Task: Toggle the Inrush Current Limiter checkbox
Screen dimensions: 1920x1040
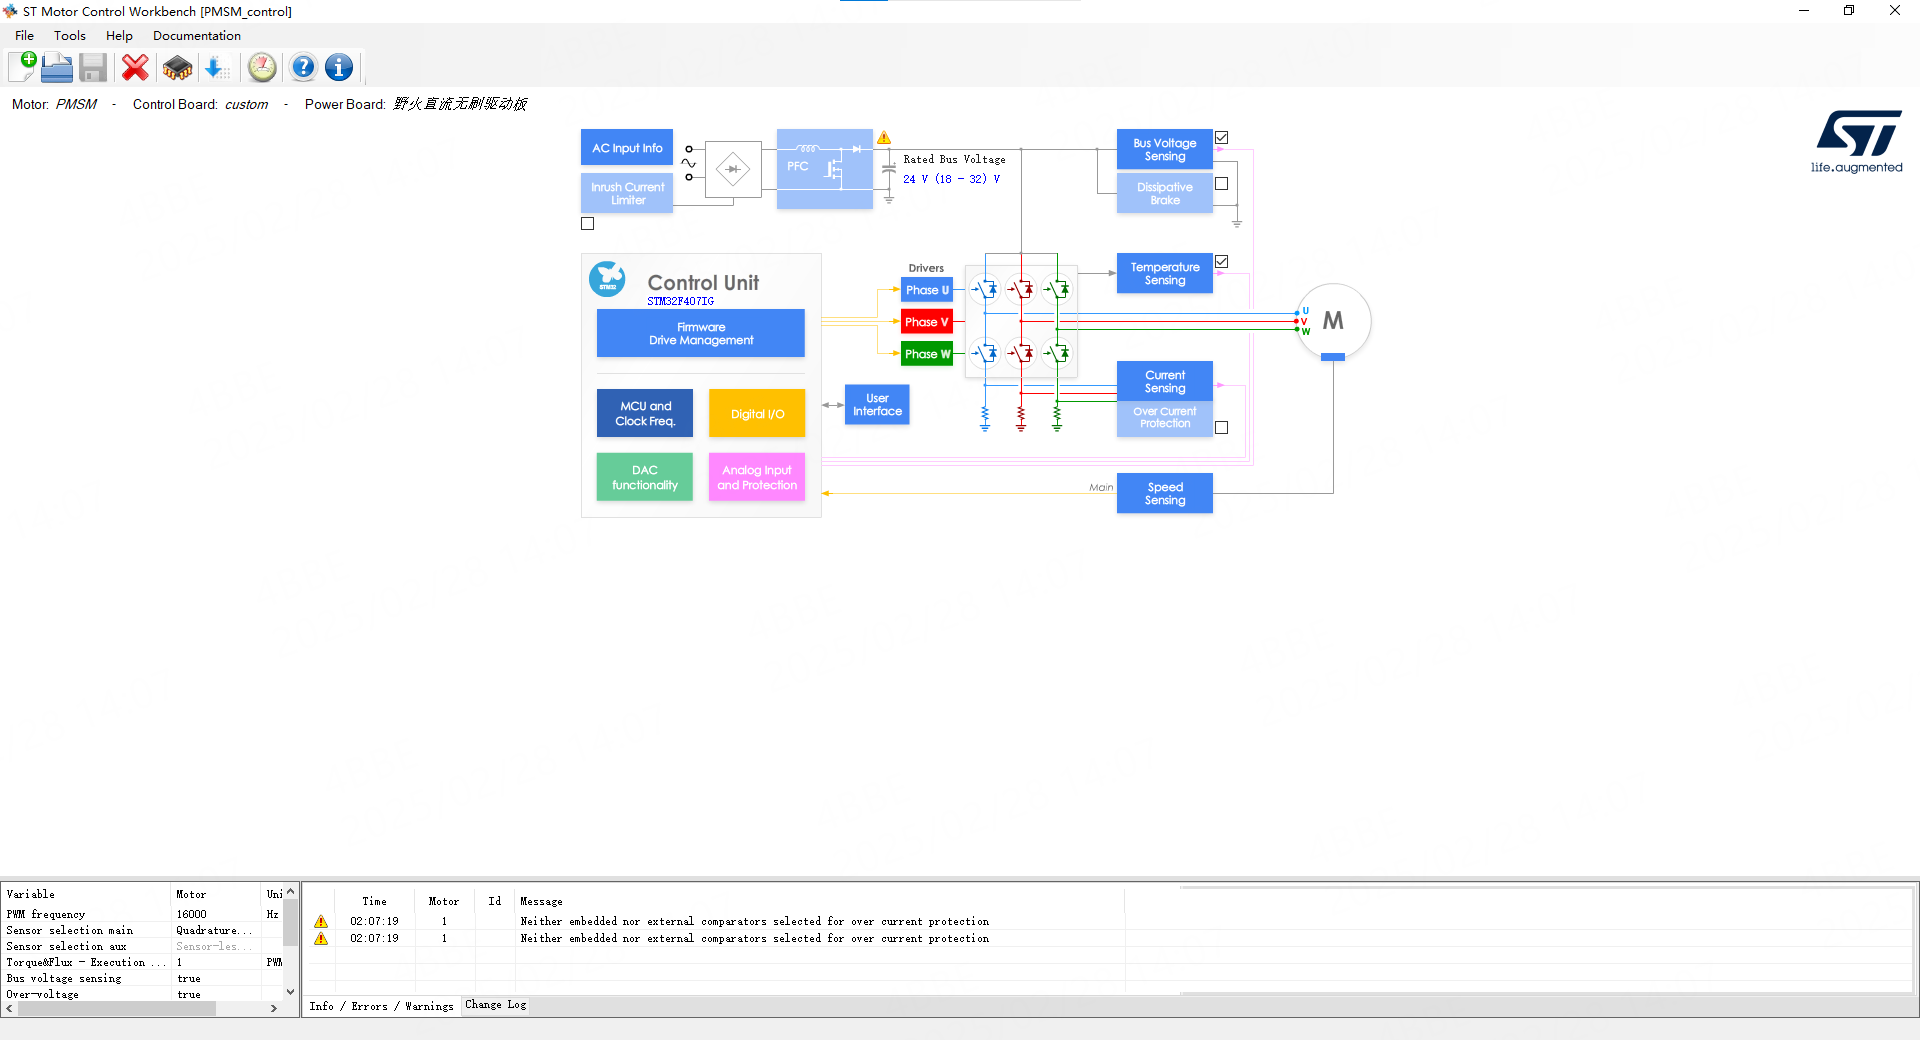Action: point(587,223)
